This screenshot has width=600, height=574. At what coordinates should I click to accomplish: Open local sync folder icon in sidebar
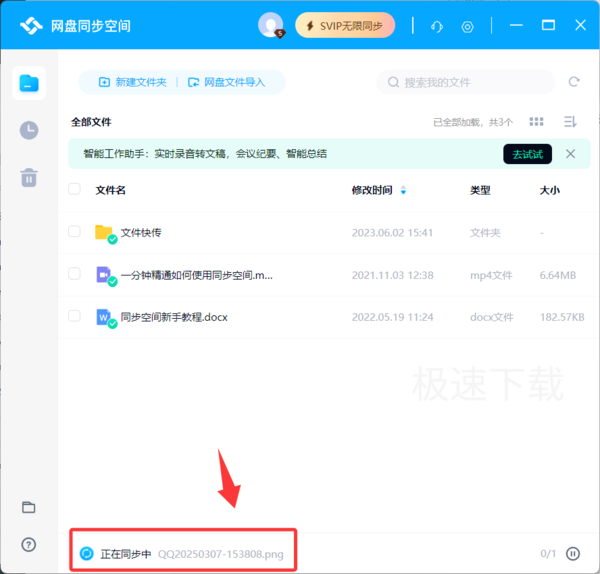(x=29, y=507)
